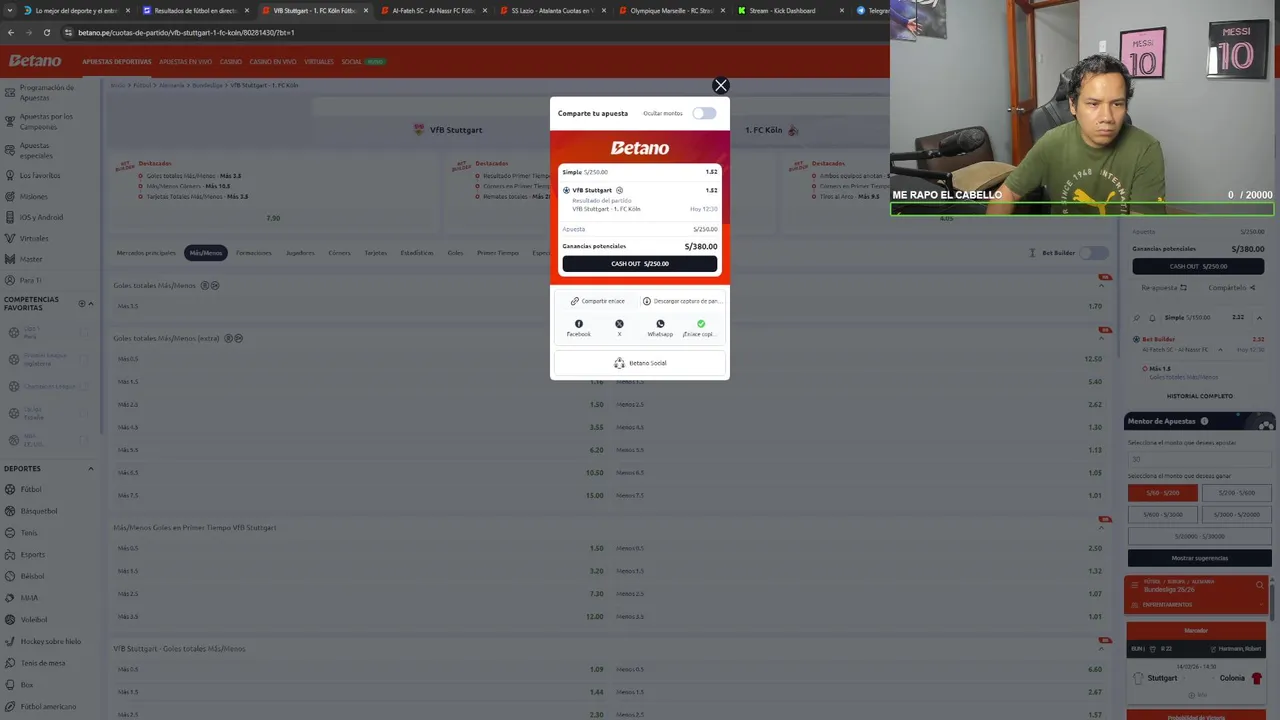Switch to Más/Menos market tab

[206, 253]
